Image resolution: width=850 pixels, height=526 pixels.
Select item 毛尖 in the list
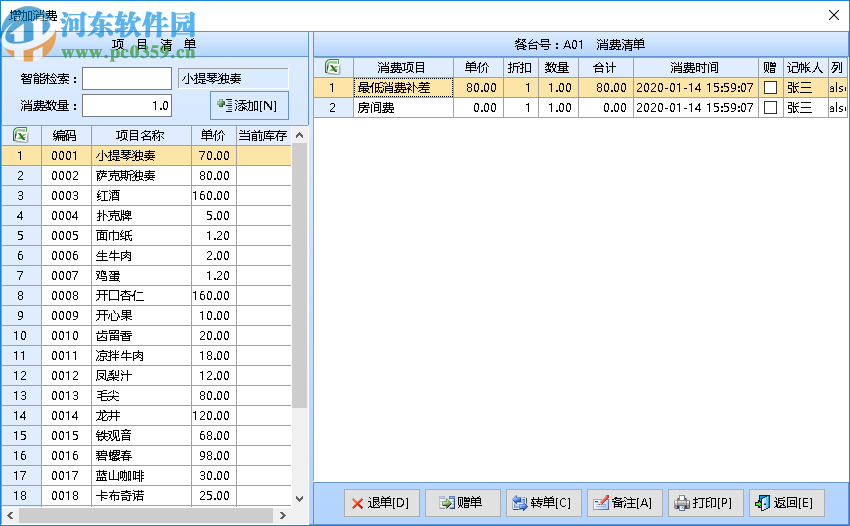141,396
